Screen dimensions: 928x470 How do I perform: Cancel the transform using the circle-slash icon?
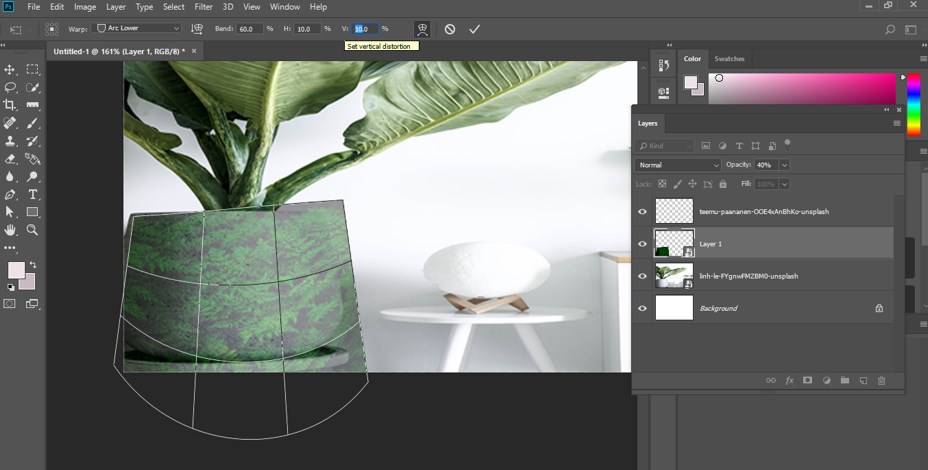click(450, 29)
